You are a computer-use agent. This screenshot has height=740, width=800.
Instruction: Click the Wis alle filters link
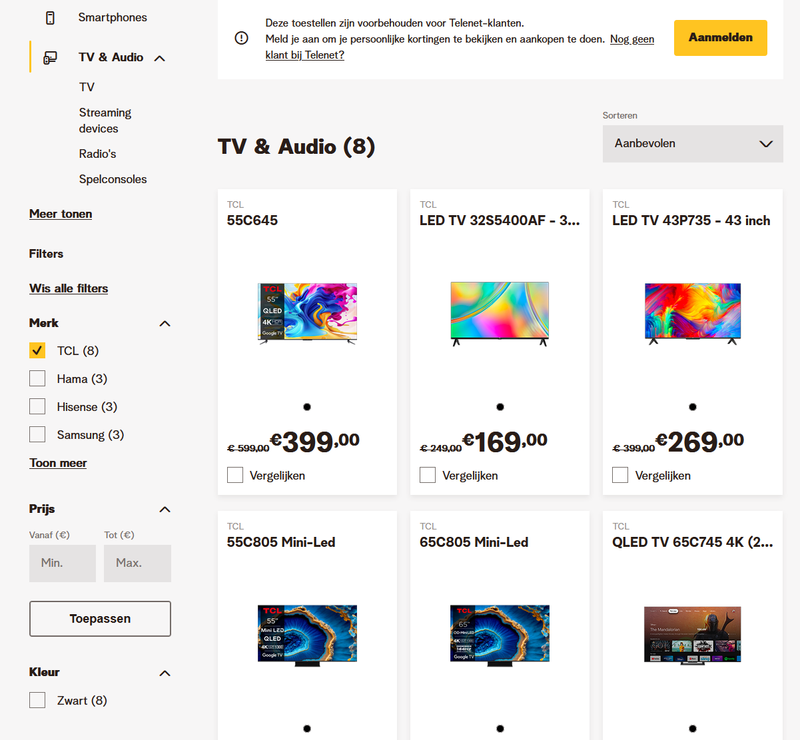[68, 289]
